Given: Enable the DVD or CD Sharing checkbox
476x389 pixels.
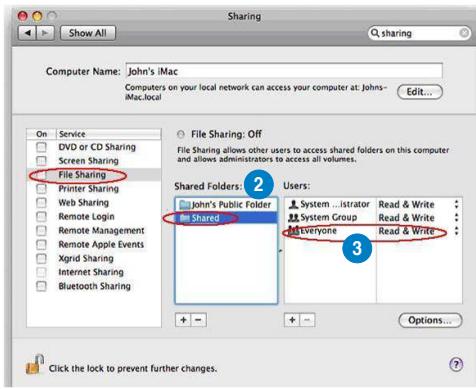Looking at the screenshot, I should [x=41, y=147].
